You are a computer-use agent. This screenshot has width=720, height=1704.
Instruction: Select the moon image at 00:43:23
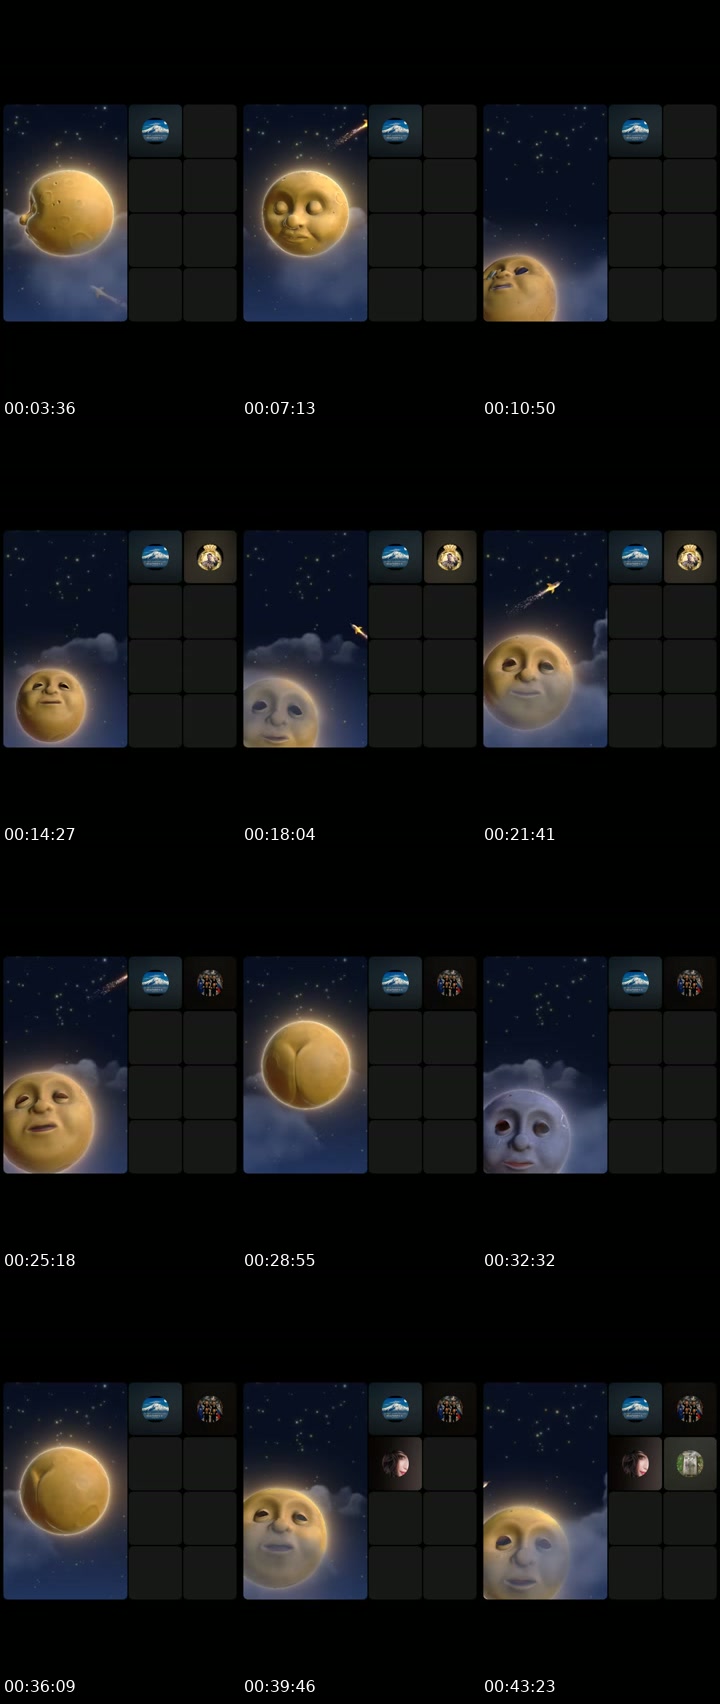(545, 1491)
